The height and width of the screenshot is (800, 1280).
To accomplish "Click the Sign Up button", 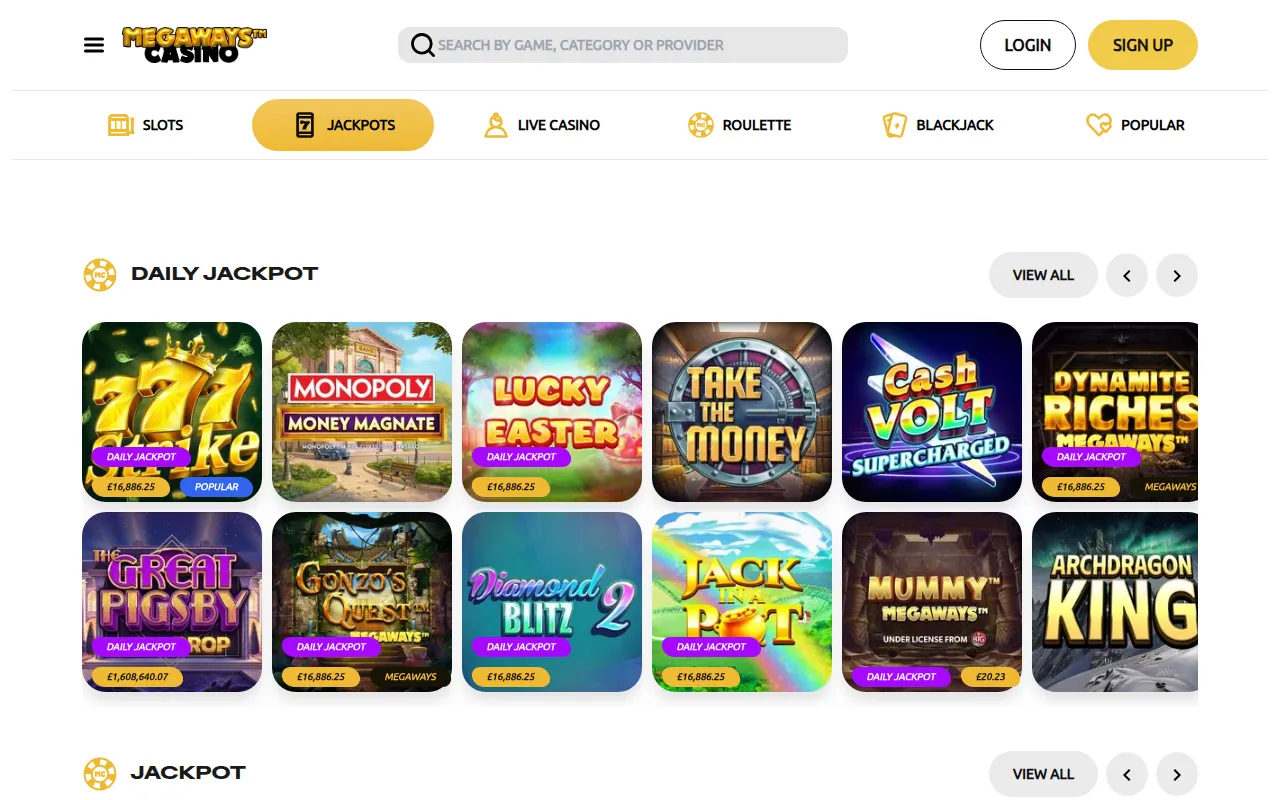I will click(x=1143, y=45).
